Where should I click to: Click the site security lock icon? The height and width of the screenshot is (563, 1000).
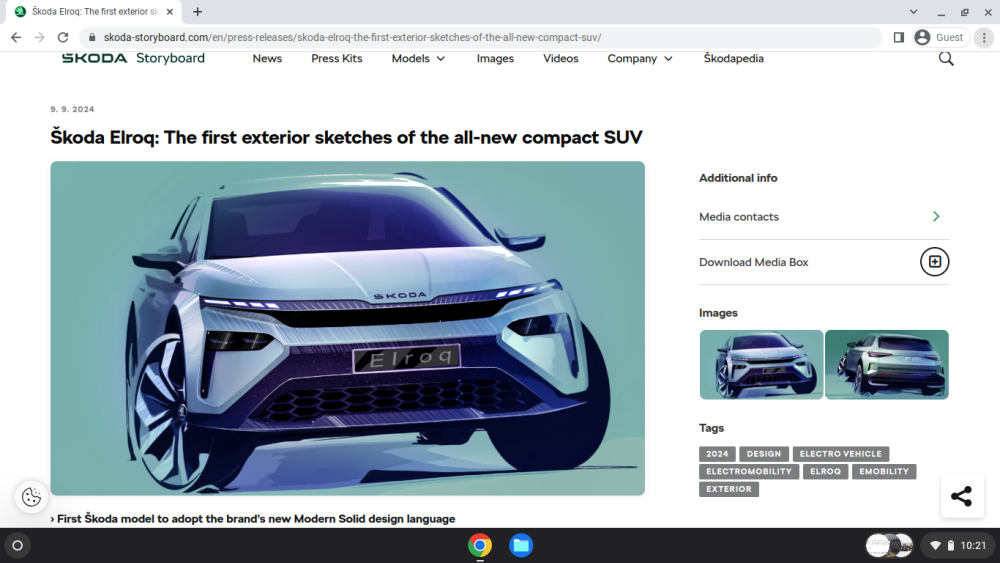coord(92,38)
